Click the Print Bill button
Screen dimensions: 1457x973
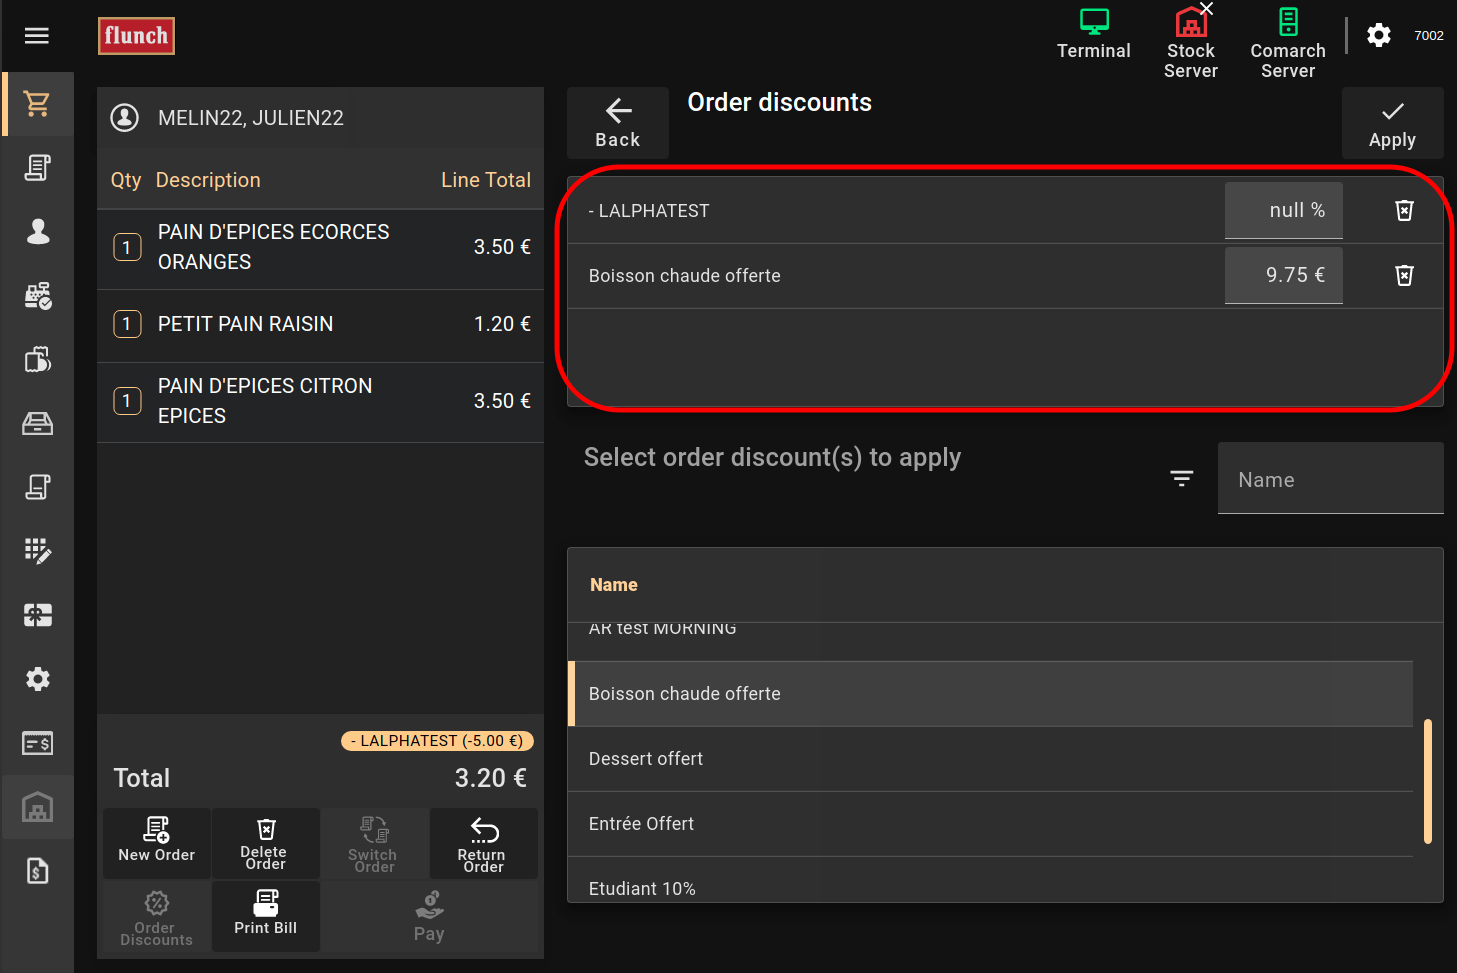point(265,914)
